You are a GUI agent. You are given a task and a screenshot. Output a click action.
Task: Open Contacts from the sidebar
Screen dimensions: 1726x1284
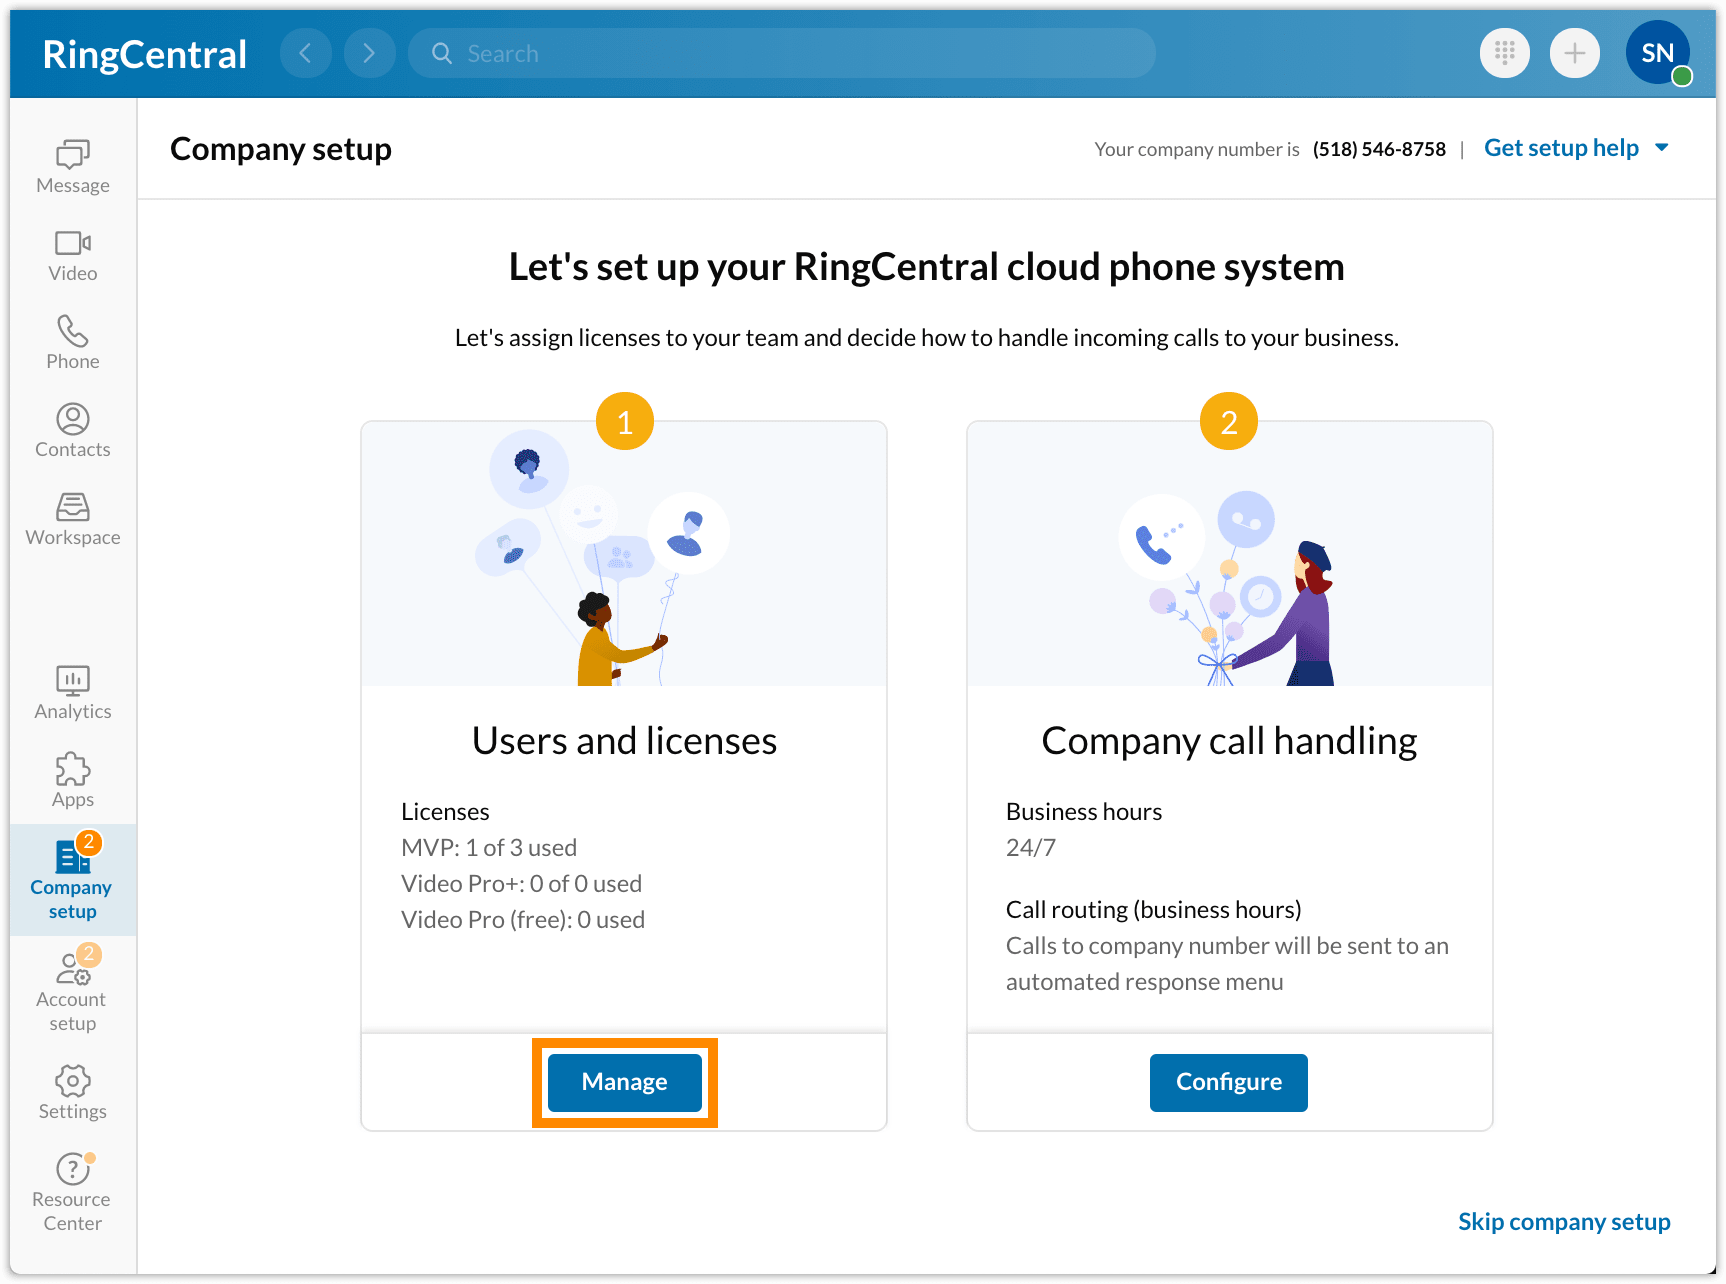tap(71, 430)
